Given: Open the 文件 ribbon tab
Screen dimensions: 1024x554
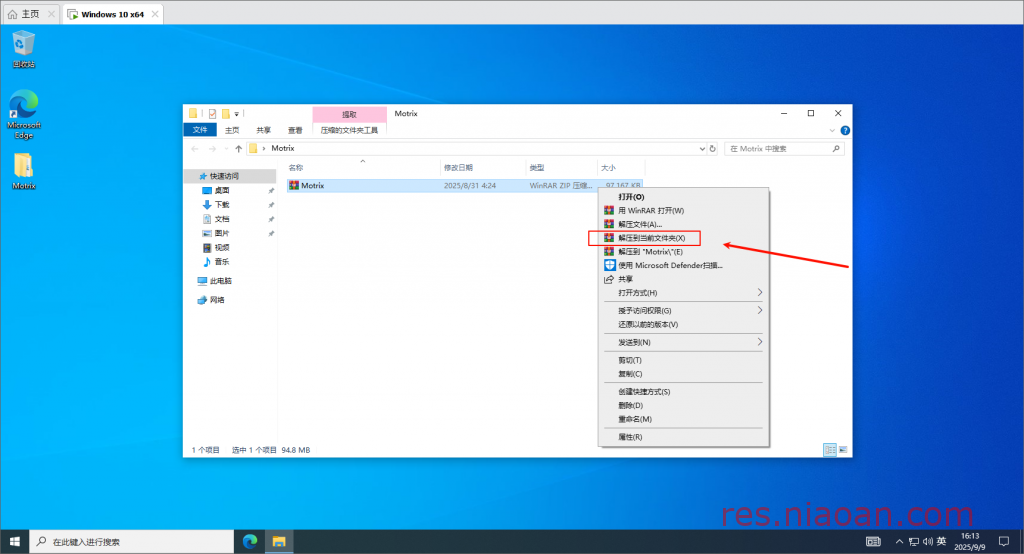Looking at the screenshot, I should [x=200, y=130].
